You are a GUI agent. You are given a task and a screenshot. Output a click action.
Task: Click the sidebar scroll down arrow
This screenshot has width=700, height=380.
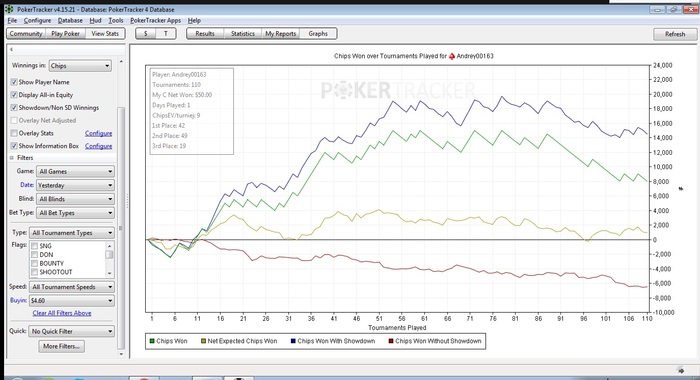(121, 354)
